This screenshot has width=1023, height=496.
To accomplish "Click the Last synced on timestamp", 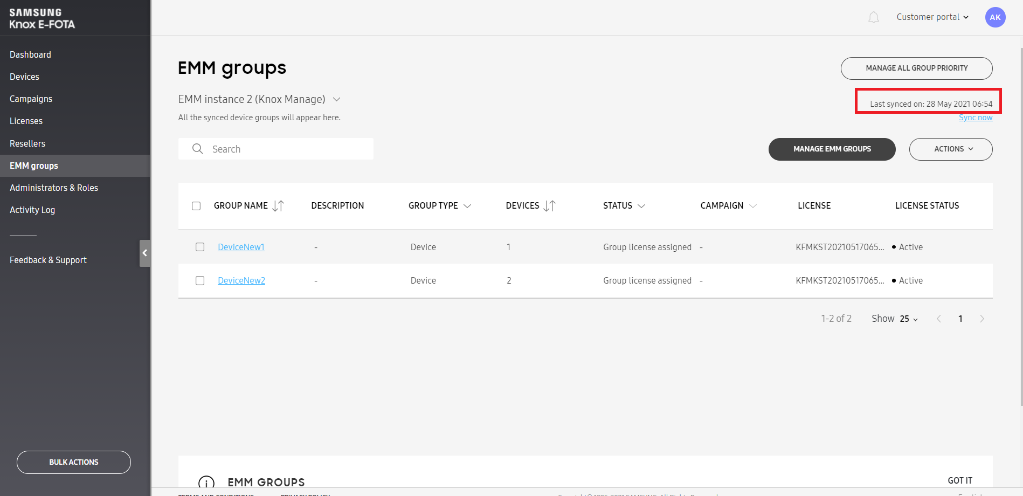I will [931, 104].
